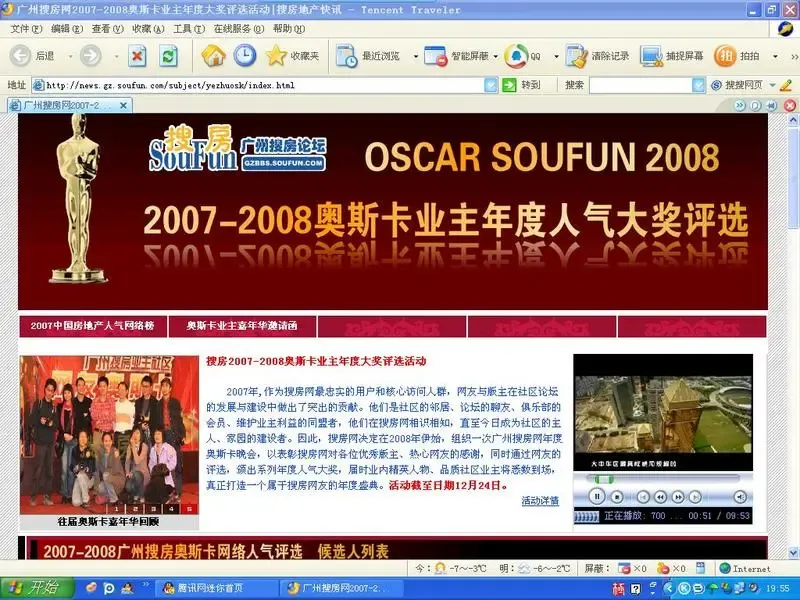Open dropdown next to Forward button
This screenshot has width=800, height=600.
click(x=116, y=56)
